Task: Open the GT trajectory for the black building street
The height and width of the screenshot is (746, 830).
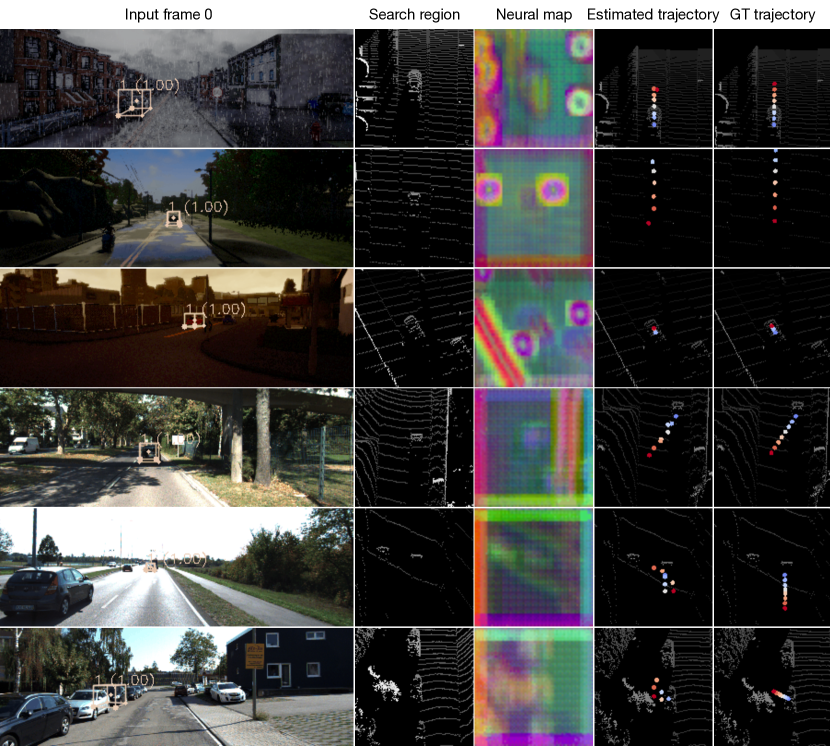Action: coord(772,687)
